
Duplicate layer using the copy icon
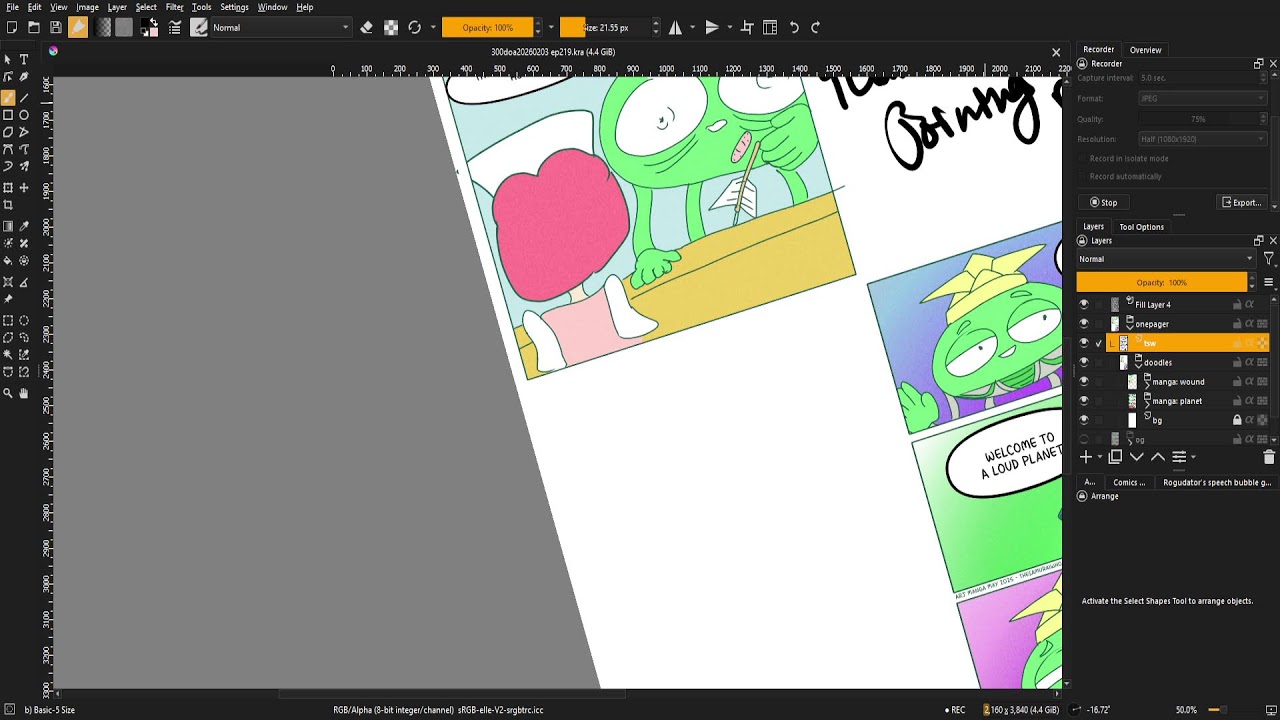pos(1115,457)
